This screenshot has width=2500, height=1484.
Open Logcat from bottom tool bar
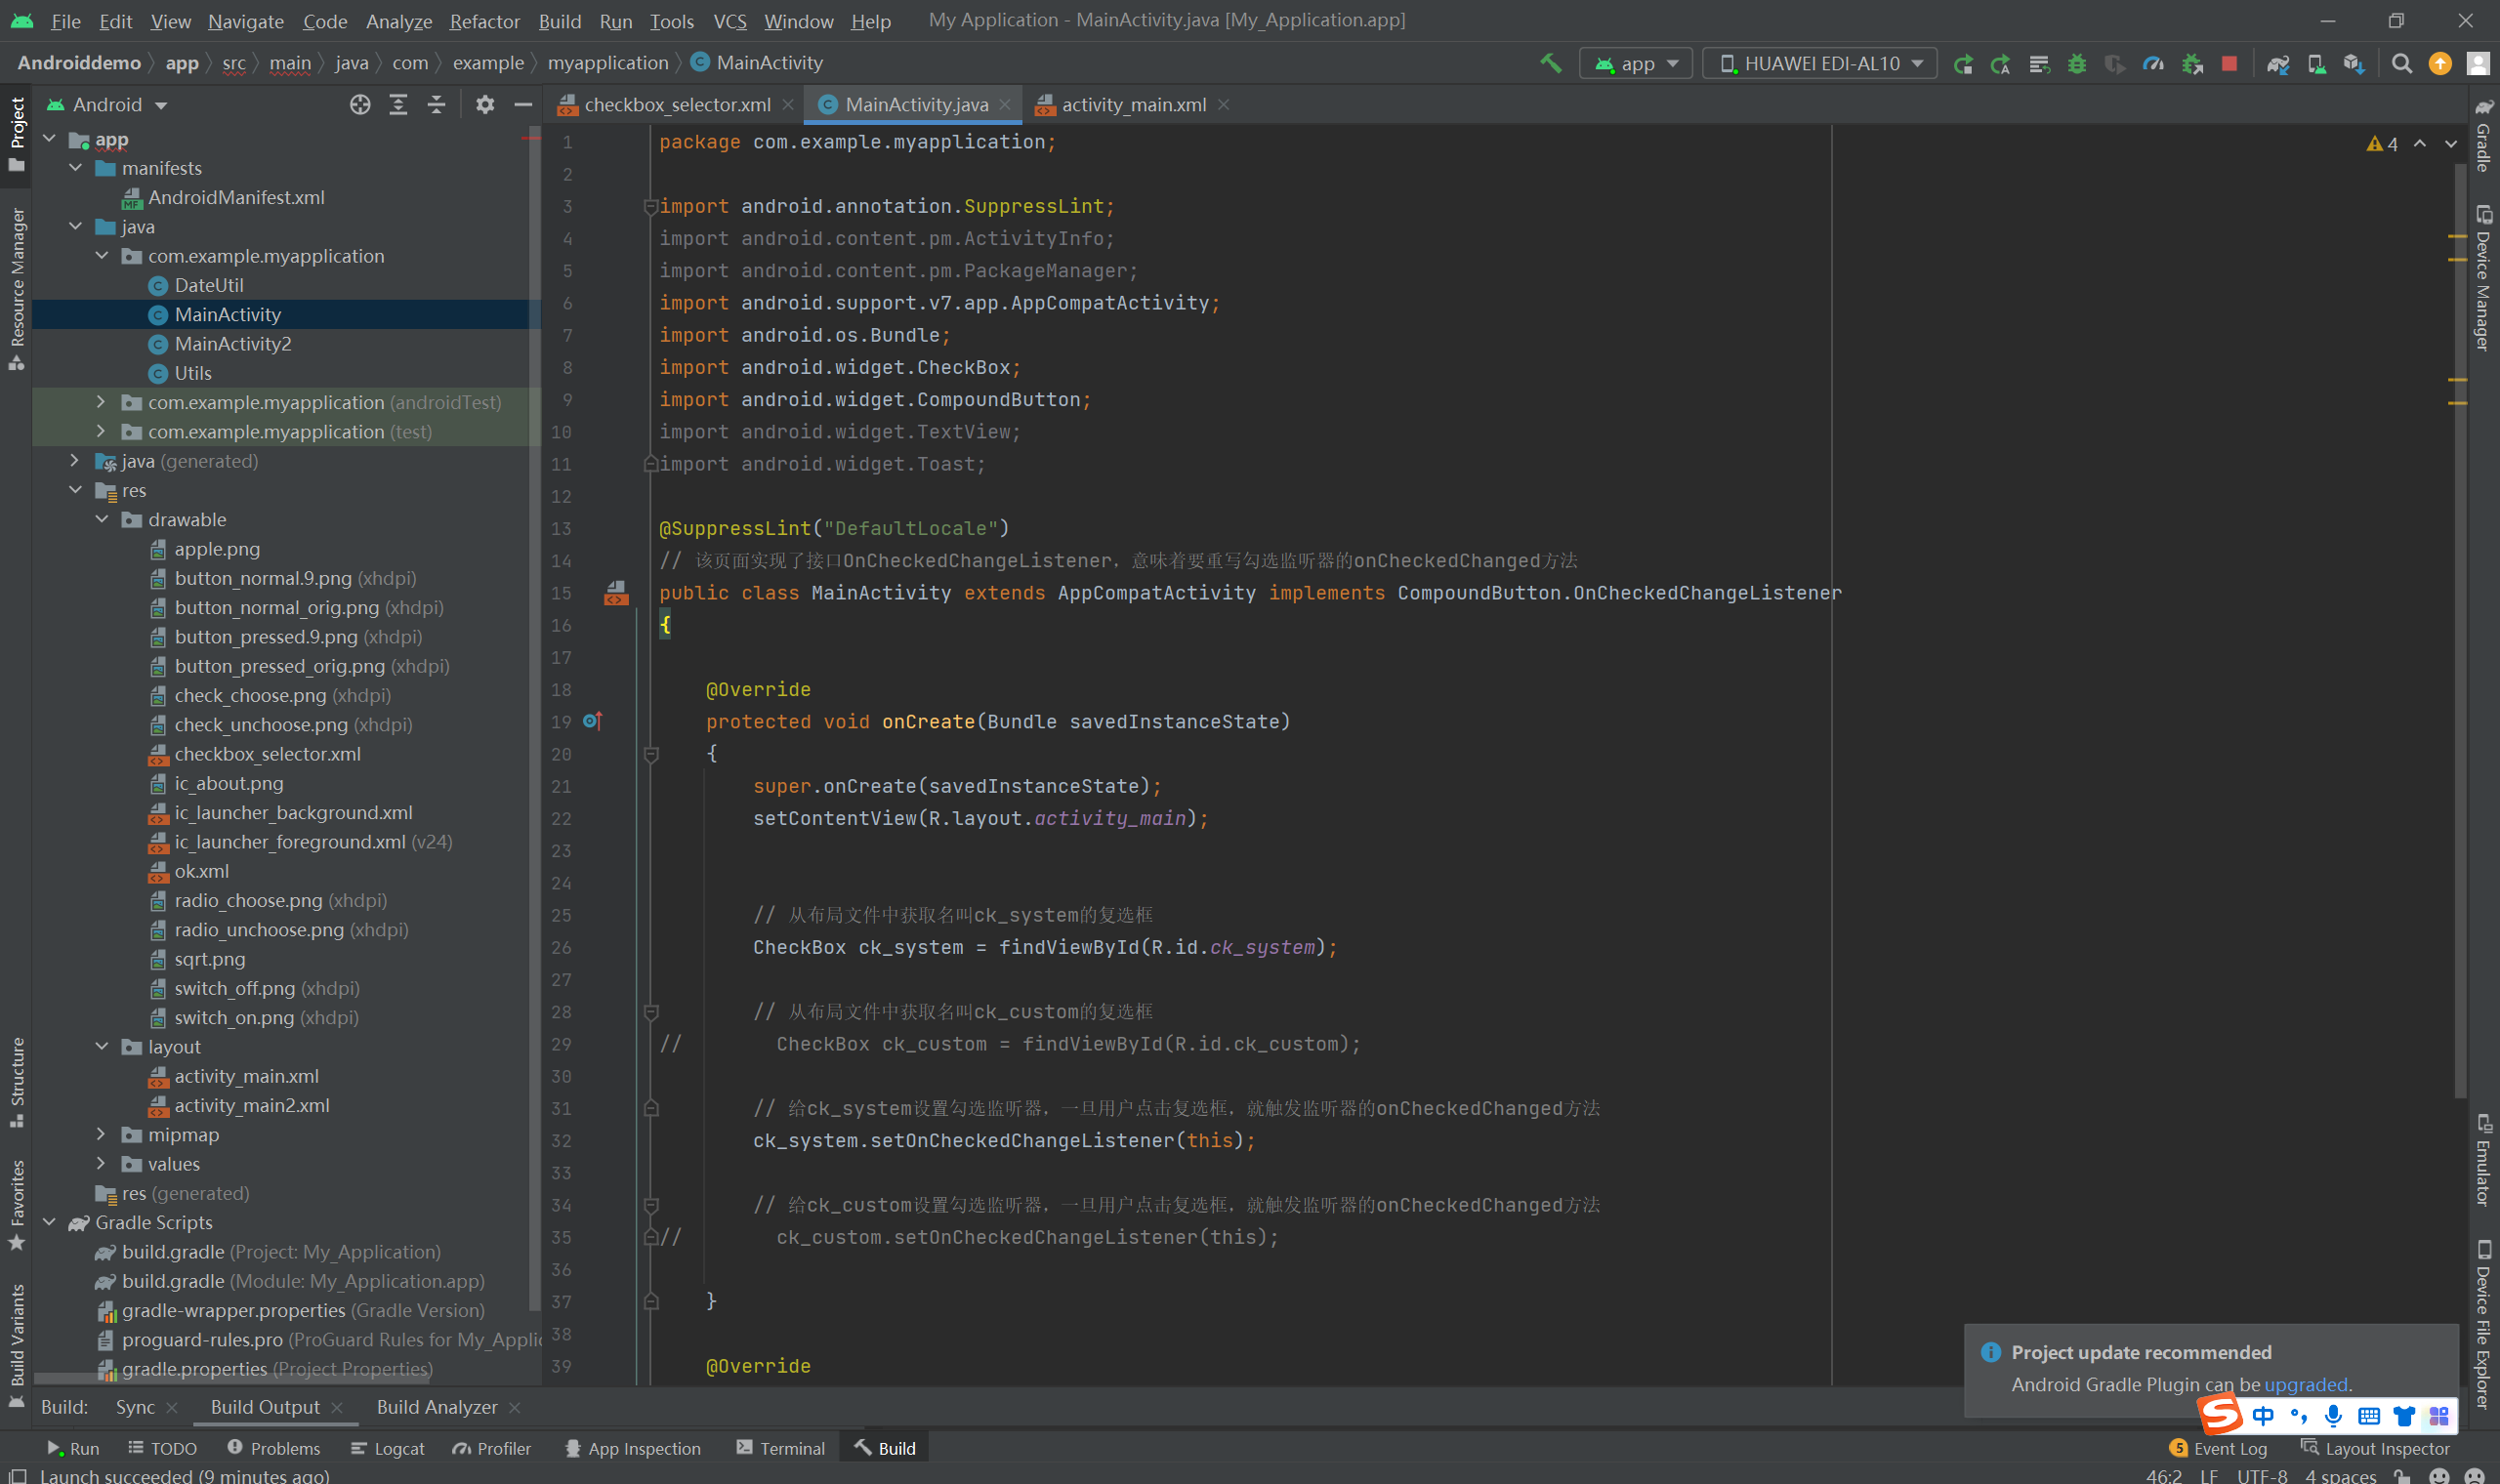tap(388, 1448)
